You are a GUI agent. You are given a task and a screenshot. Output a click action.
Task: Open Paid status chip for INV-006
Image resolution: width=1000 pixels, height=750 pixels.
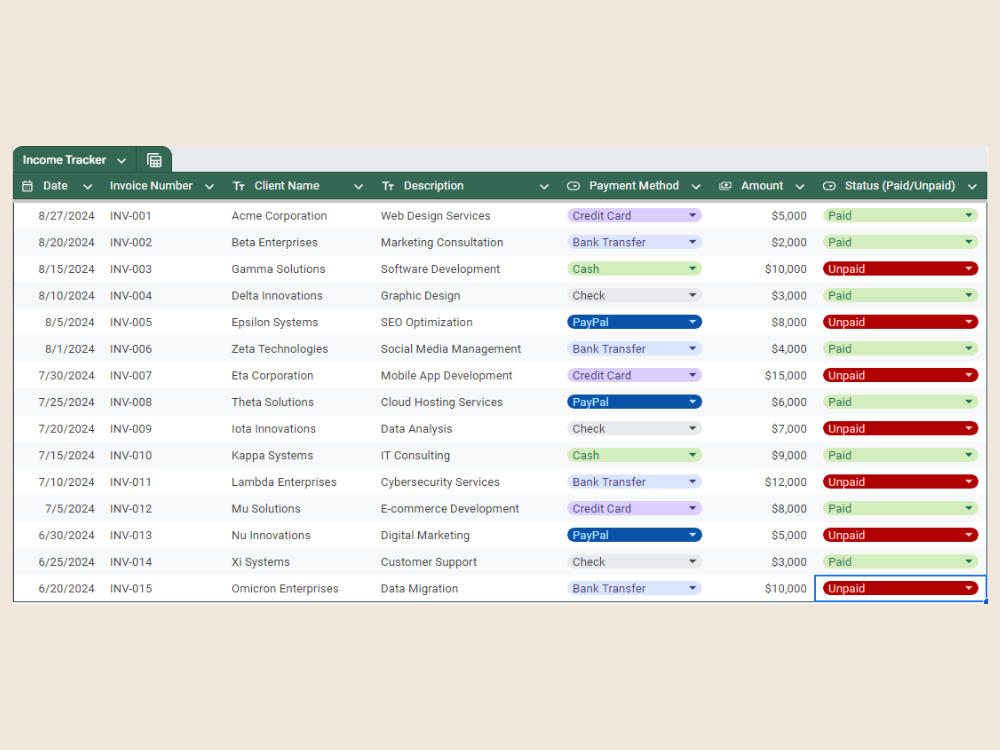click(x=901, y=349)
